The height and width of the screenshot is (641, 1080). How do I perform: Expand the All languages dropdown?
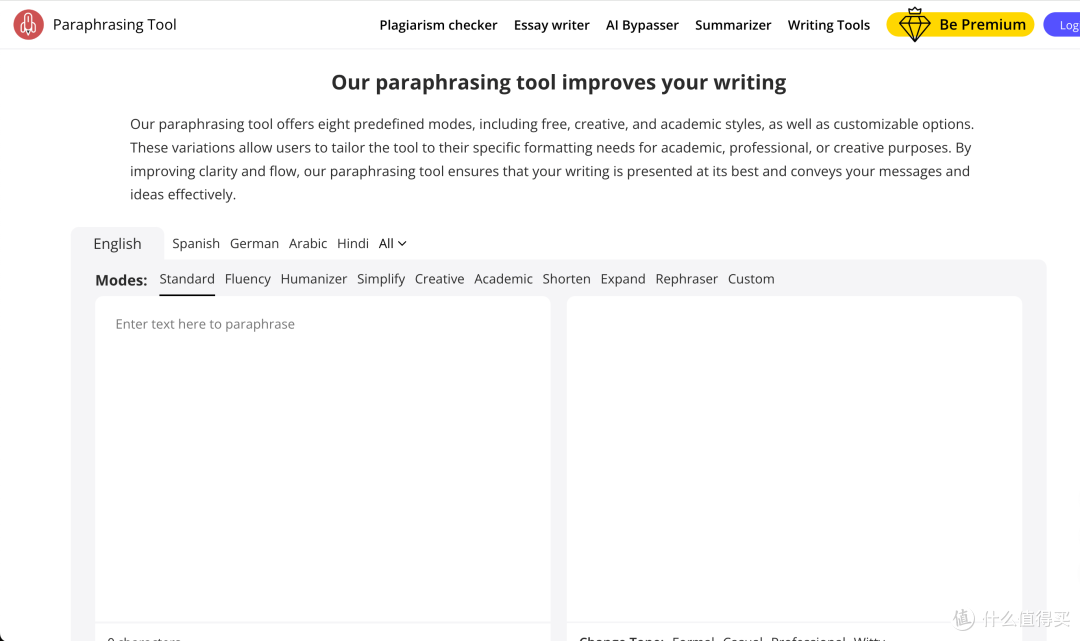pos(393,244)
